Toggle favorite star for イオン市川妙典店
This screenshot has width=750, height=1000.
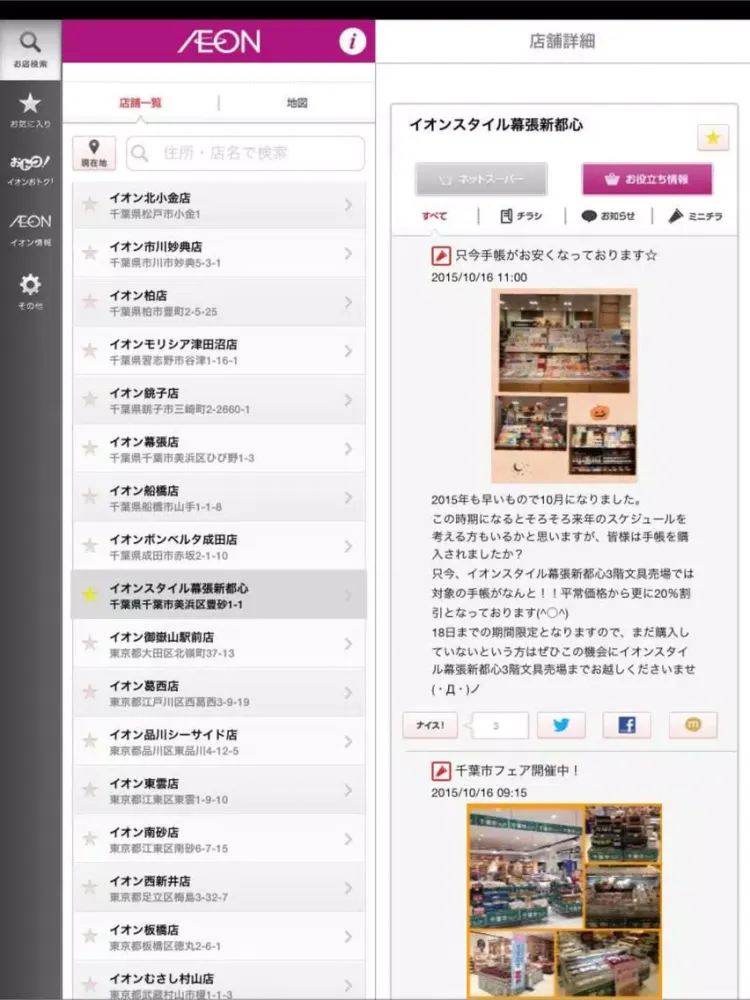(90, 253)
